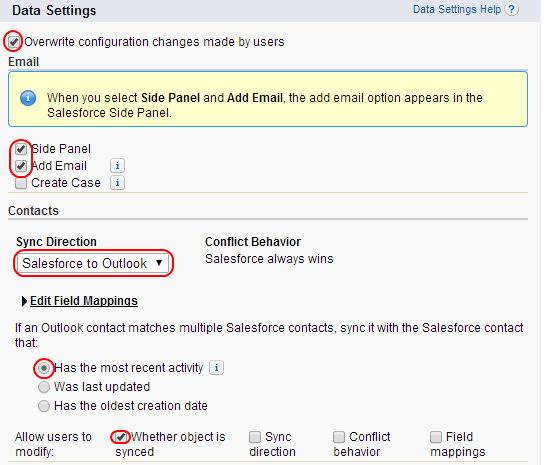Click the Data Settings Help question mark icon
The height and width of the screenshot is (465, 546).
point(511,9)
